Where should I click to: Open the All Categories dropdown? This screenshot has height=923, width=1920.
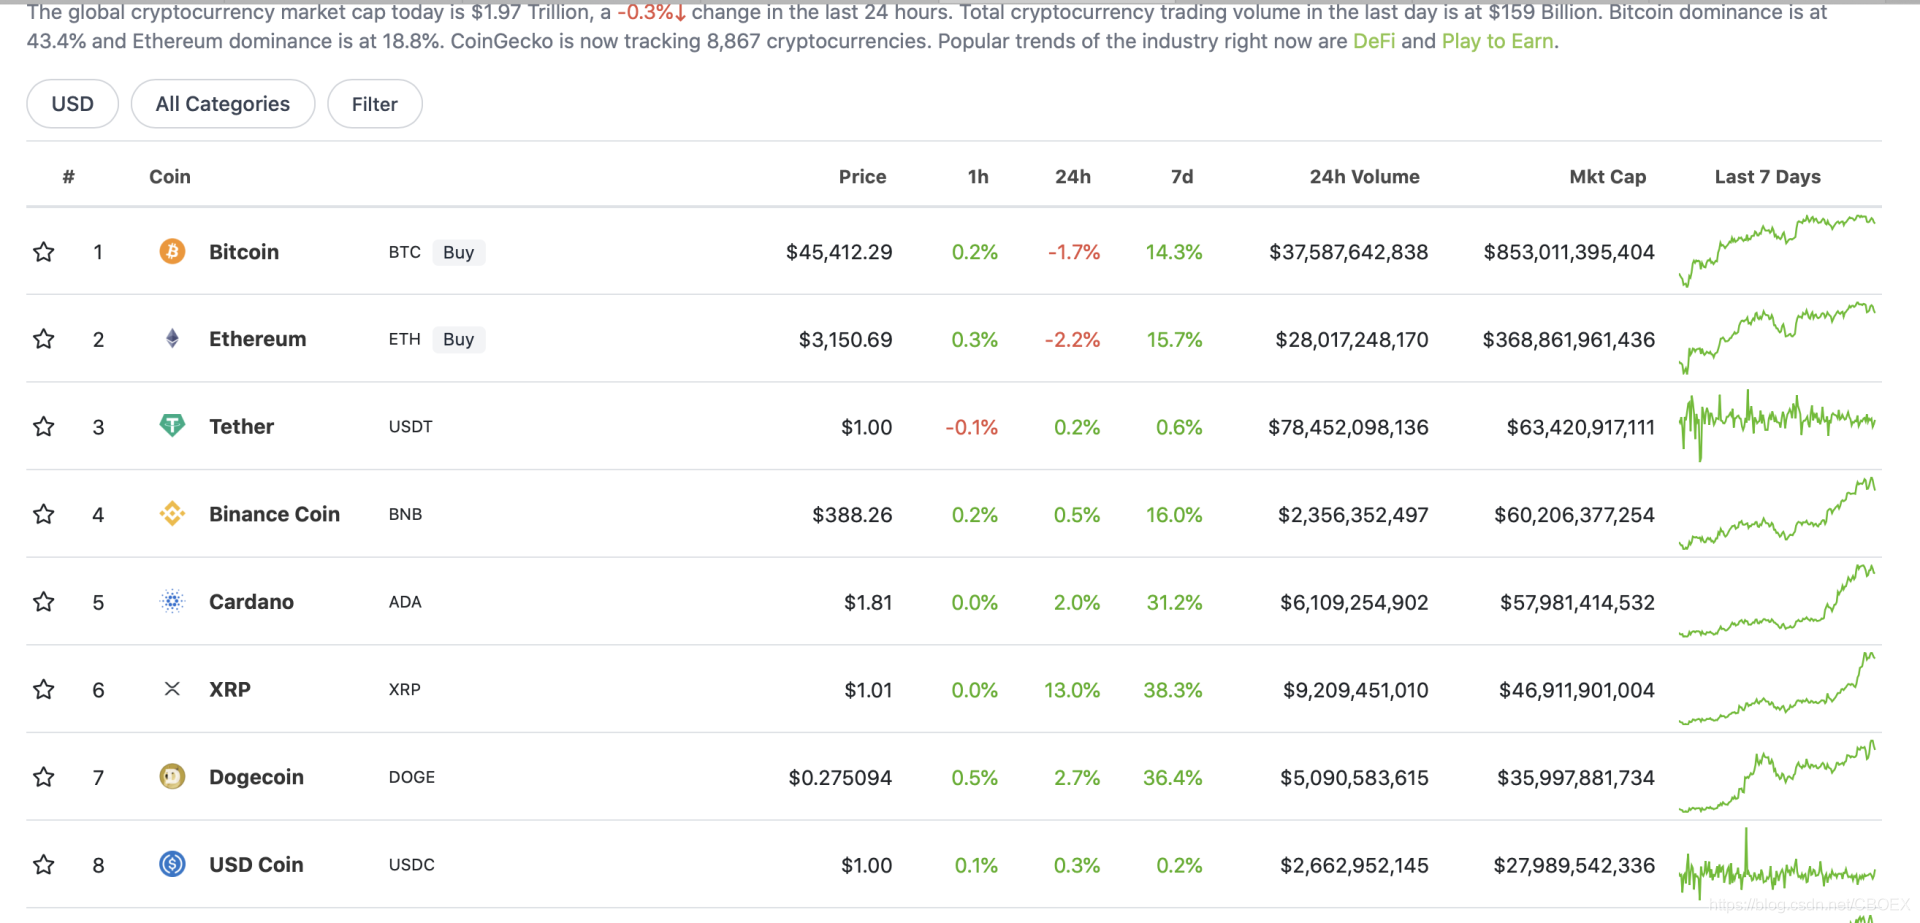(223, 104)
